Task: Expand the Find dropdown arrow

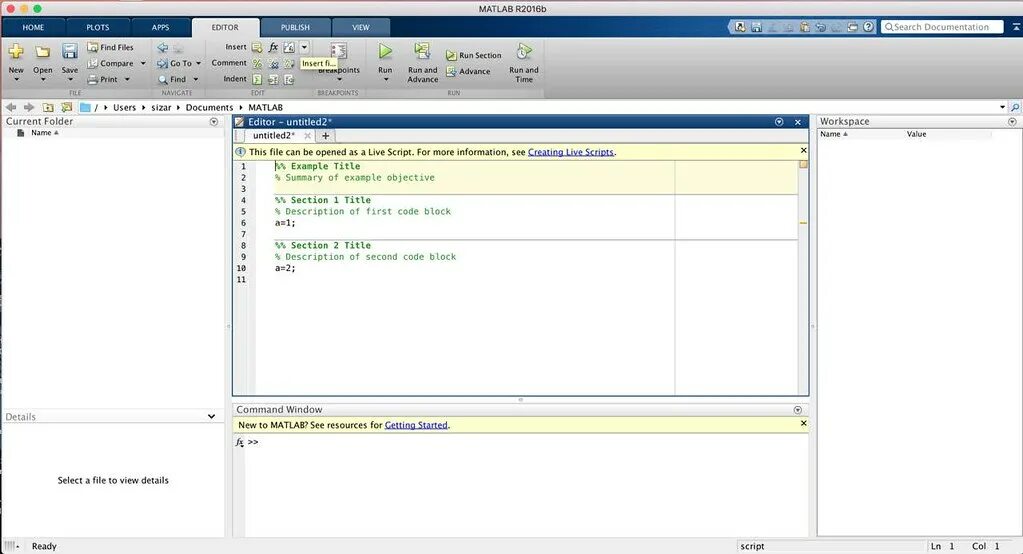Action: (195, 80)
